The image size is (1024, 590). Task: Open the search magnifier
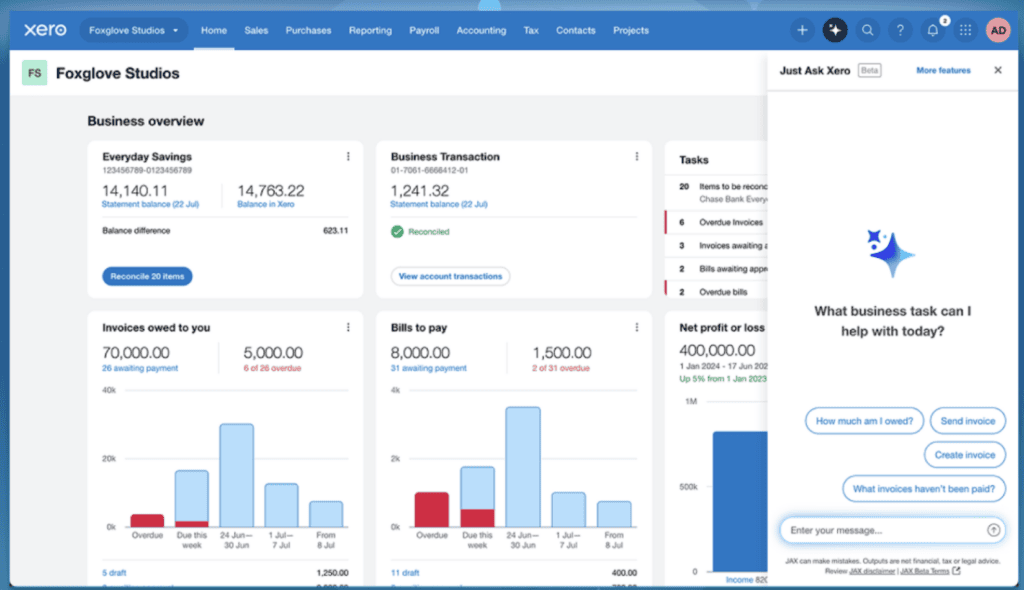pyautogui.click(x=867, y=30)
